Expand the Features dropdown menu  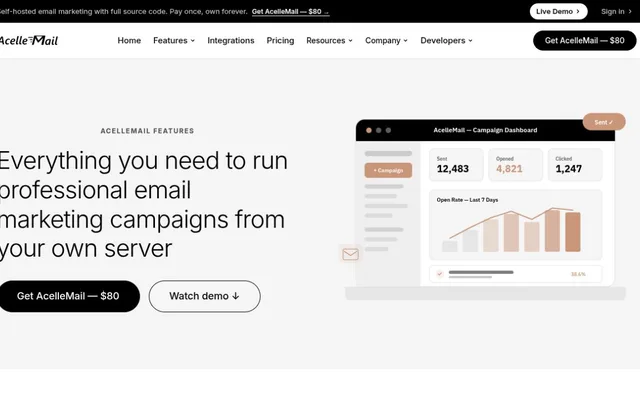tap(174, 40)
